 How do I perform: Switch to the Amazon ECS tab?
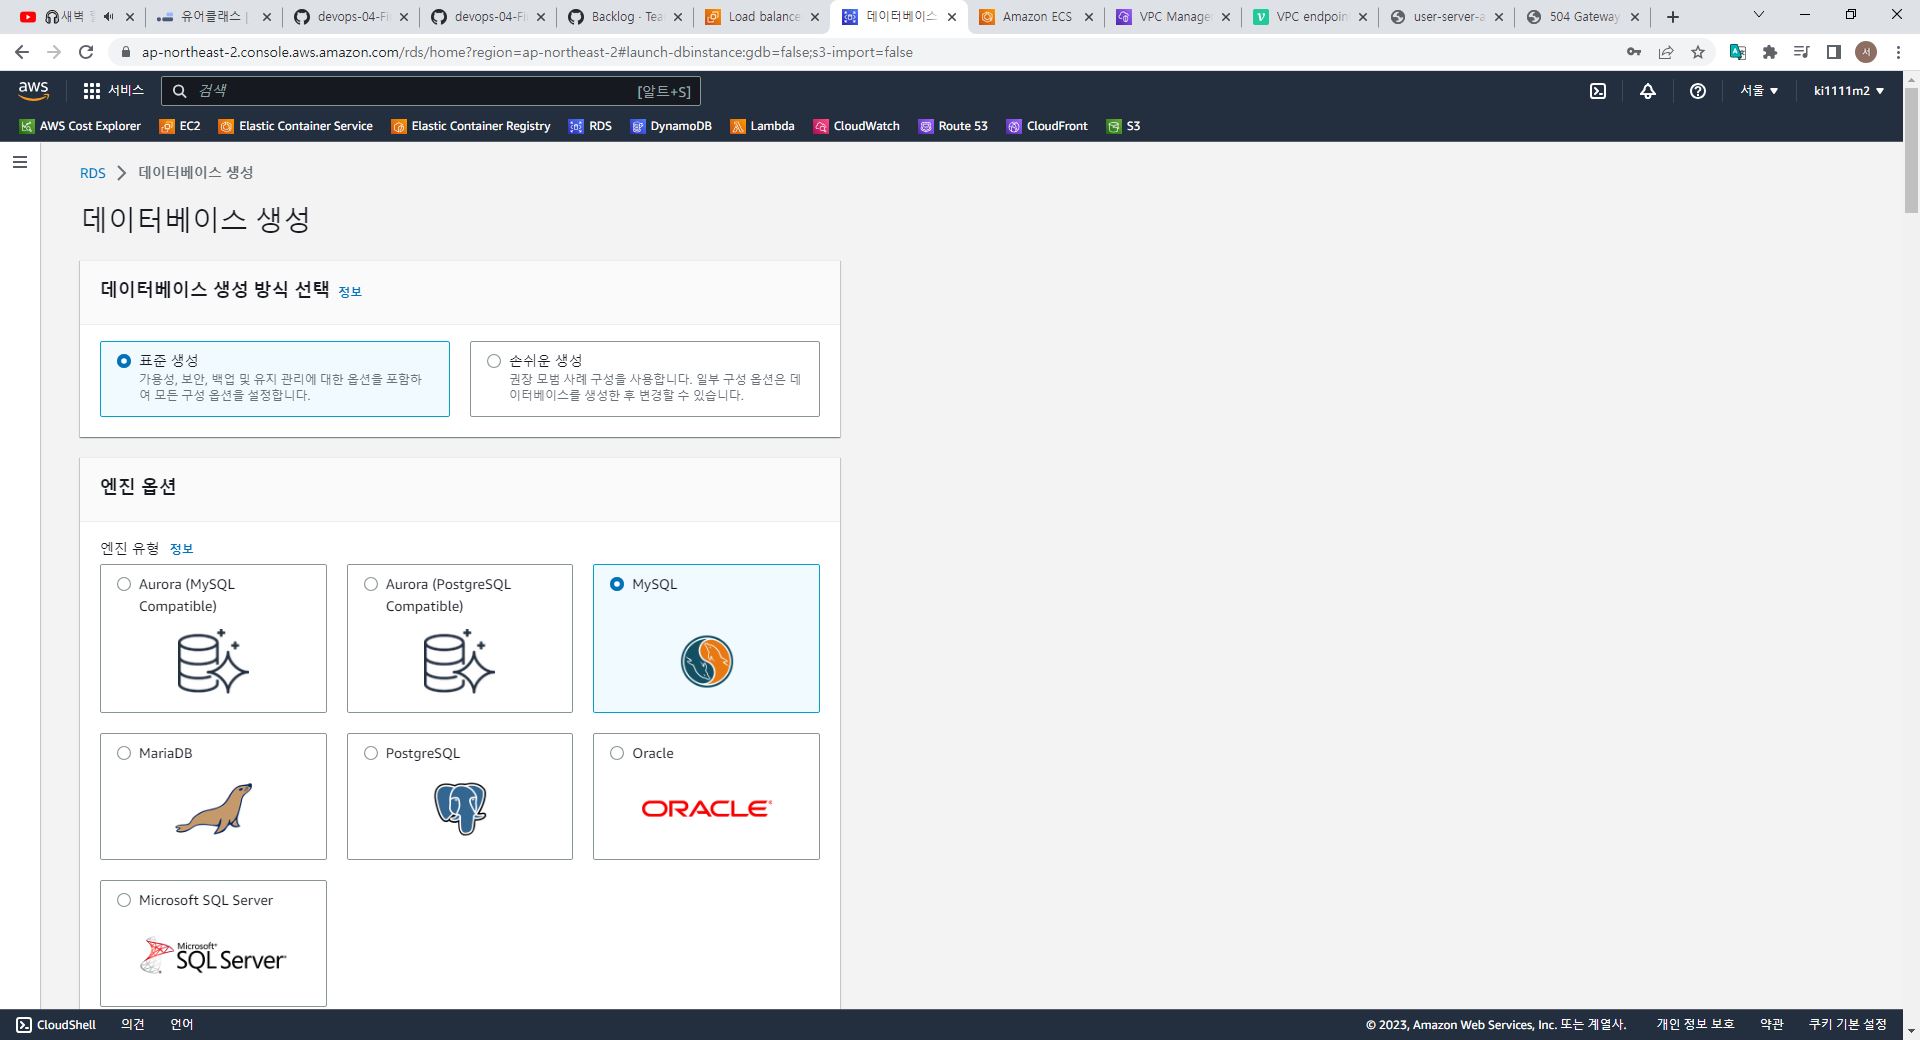coord(1035,16)
